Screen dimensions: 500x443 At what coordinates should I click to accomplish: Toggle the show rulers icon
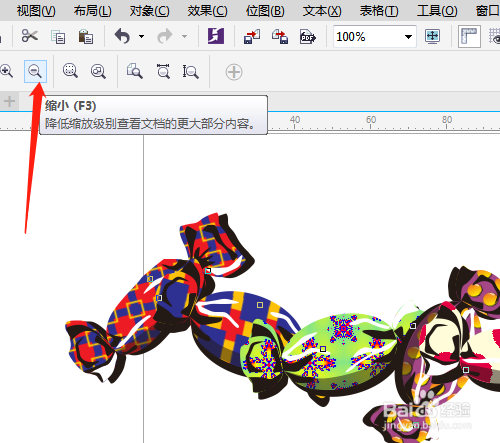click(x=469, y=36)
